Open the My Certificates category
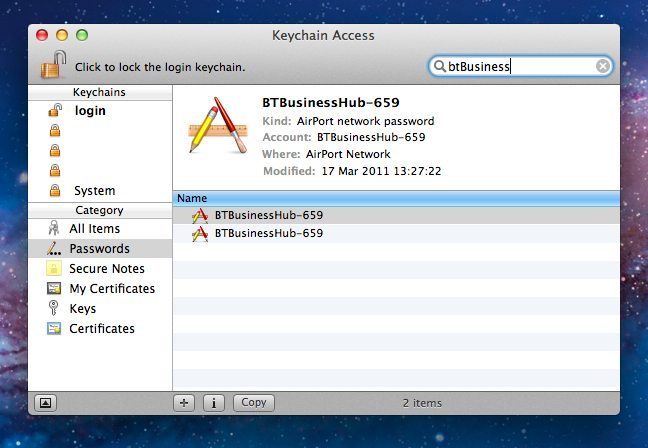648x448 pixels. click(100, 288)
